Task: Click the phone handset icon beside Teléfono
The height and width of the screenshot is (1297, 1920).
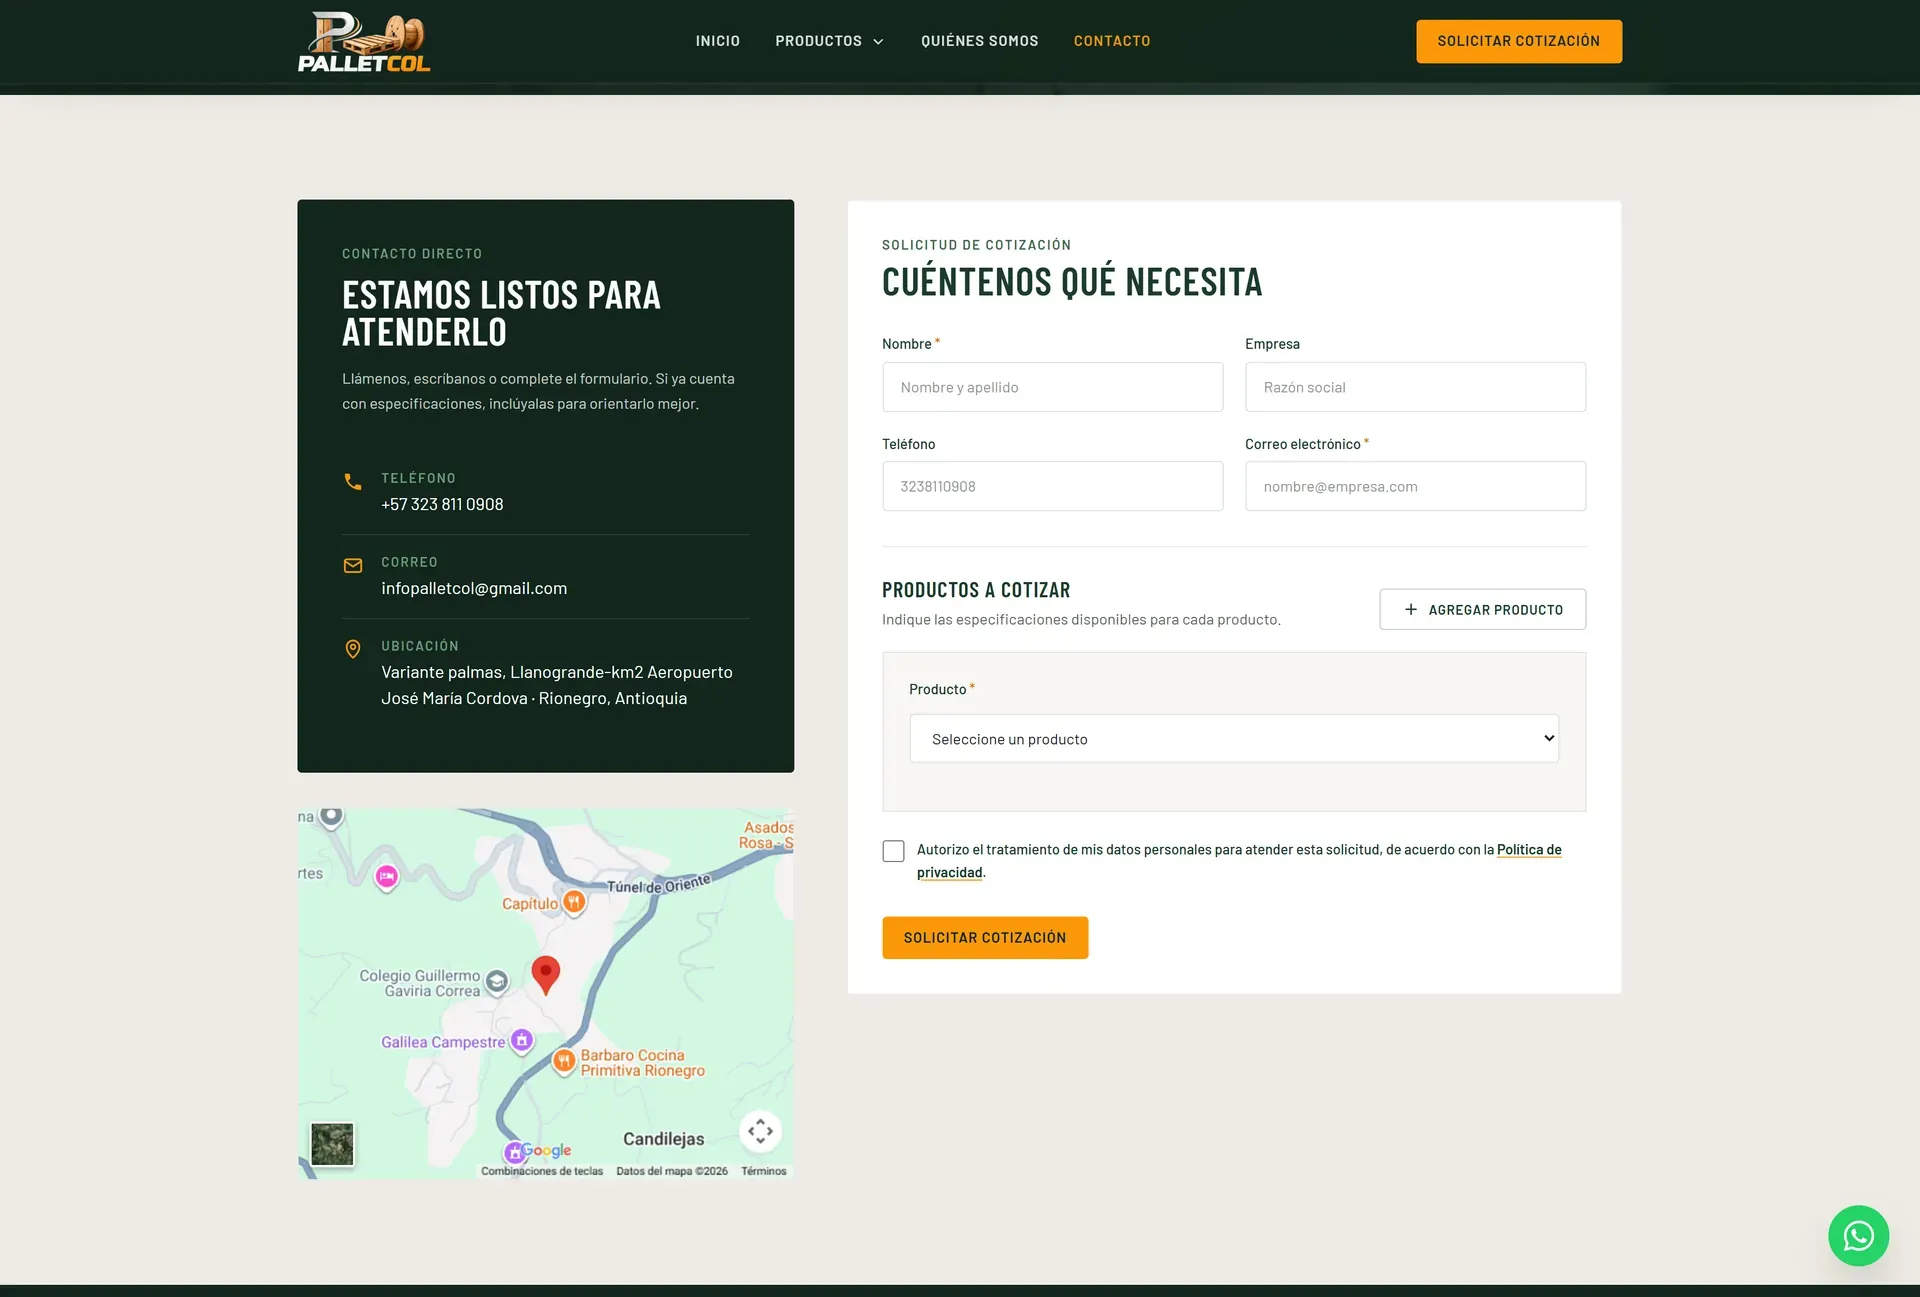Action: pos(353,482)
